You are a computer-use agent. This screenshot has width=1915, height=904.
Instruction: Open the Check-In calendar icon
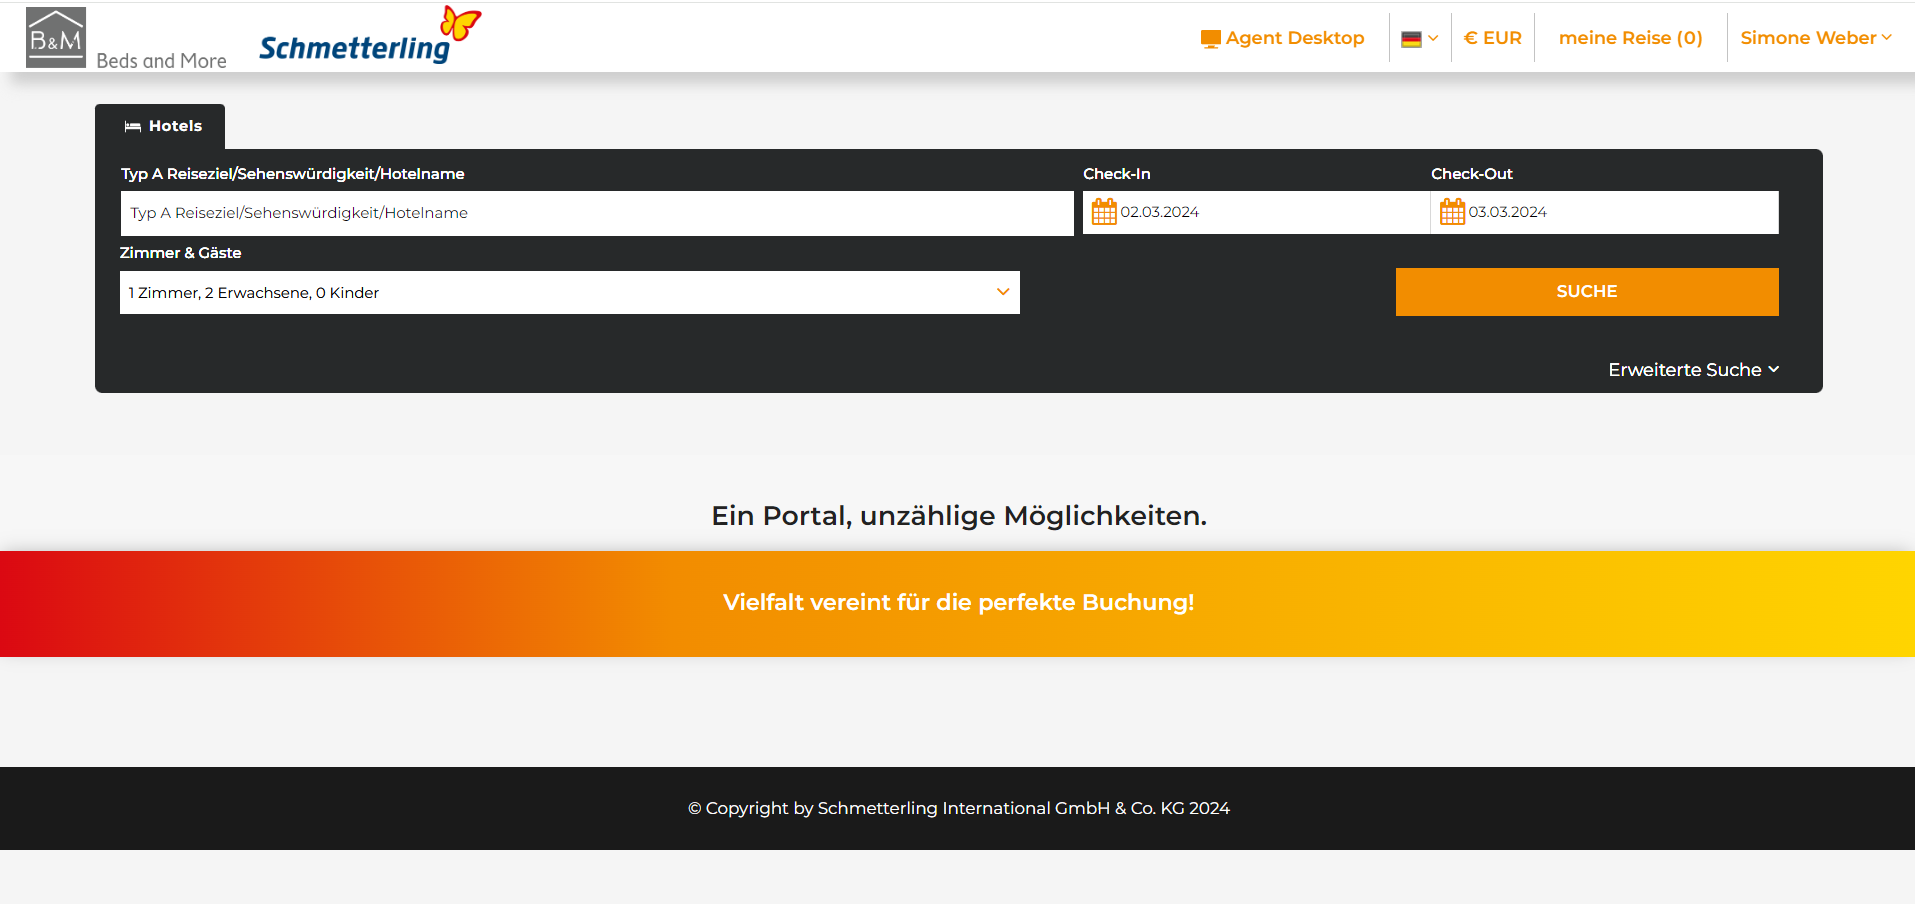click(1103, 212)
